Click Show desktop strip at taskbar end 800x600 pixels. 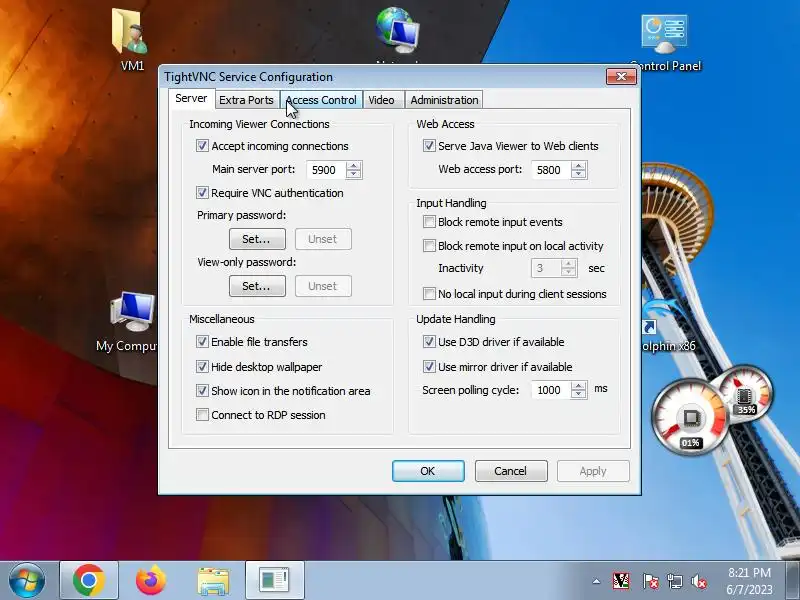(794, 581)
